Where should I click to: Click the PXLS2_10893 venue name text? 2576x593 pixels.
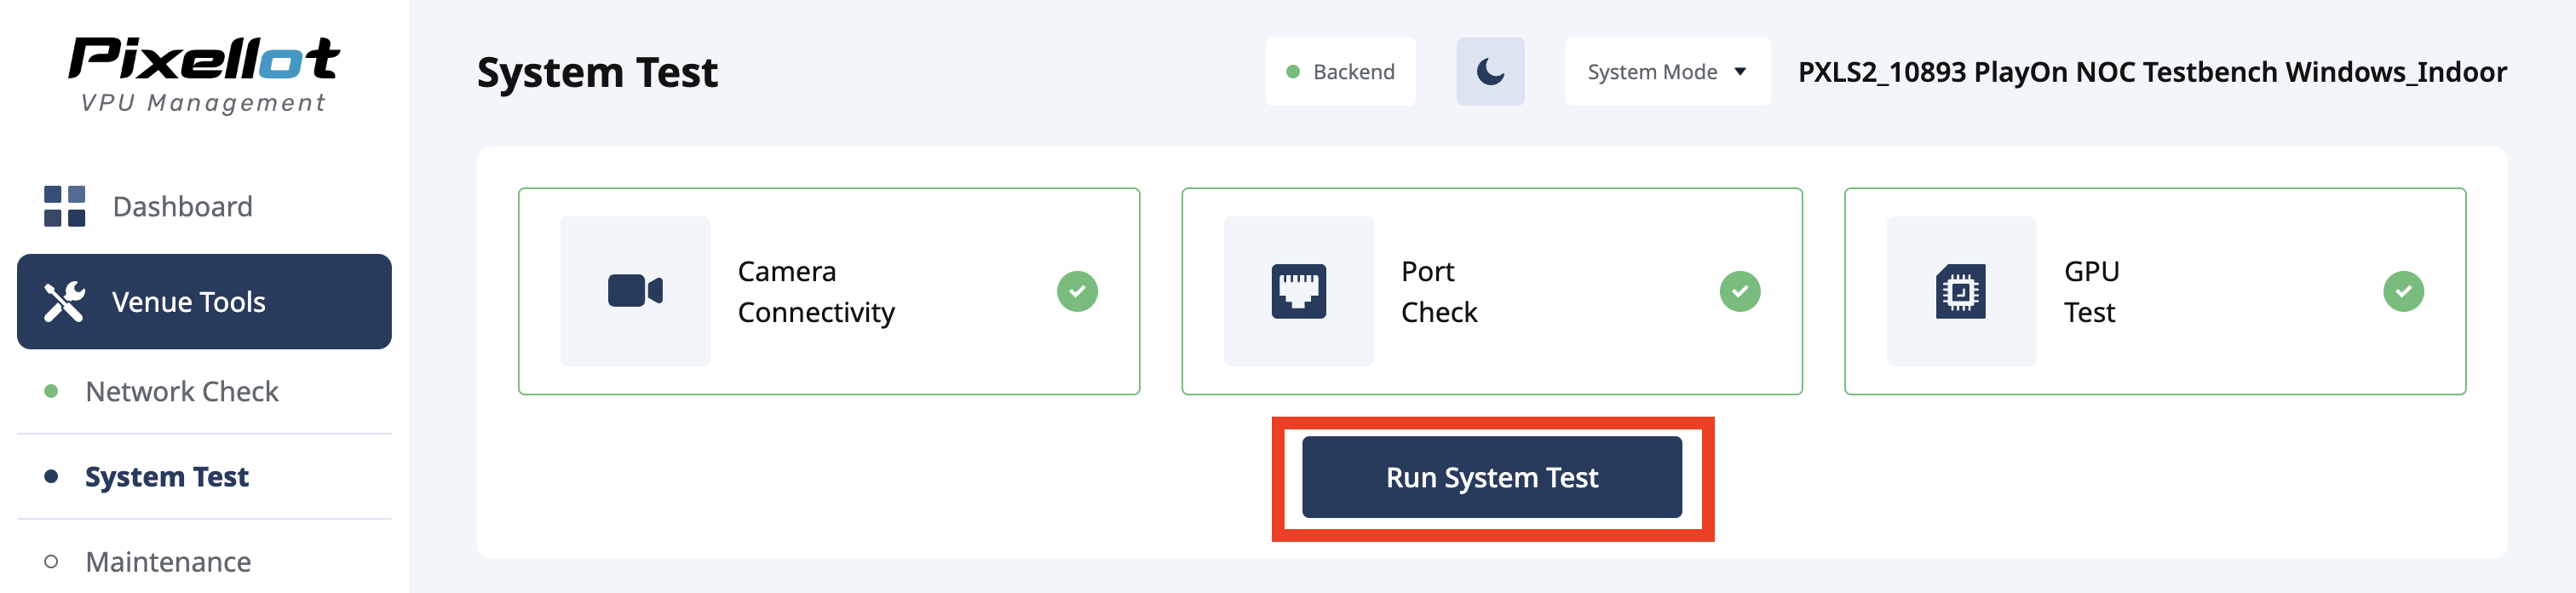click(x=2152, y=72)
